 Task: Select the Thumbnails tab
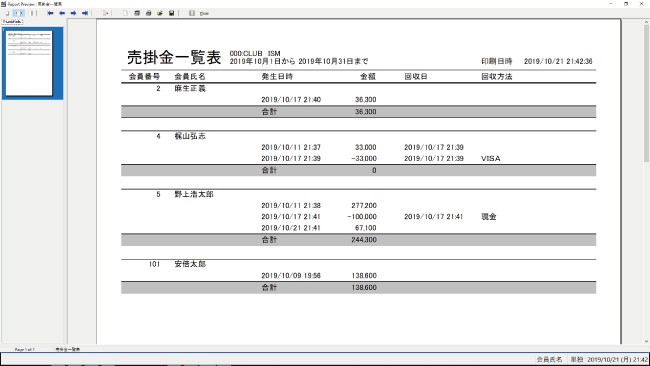pyautogui.click(x=12, y=22)
